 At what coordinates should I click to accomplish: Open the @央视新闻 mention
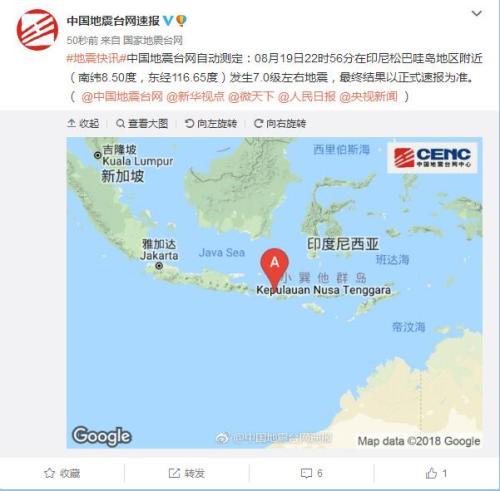[368, 97]
